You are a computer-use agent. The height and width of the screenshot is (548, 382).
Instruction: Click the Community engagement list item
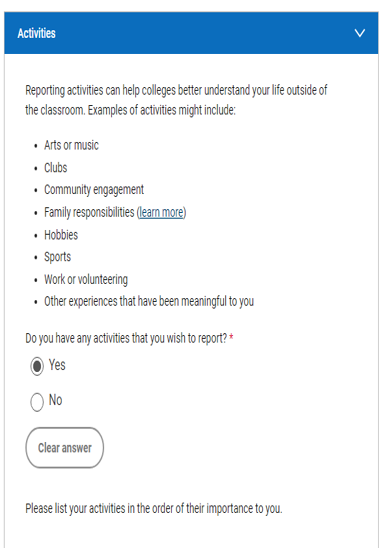click(x=94, y=190)
